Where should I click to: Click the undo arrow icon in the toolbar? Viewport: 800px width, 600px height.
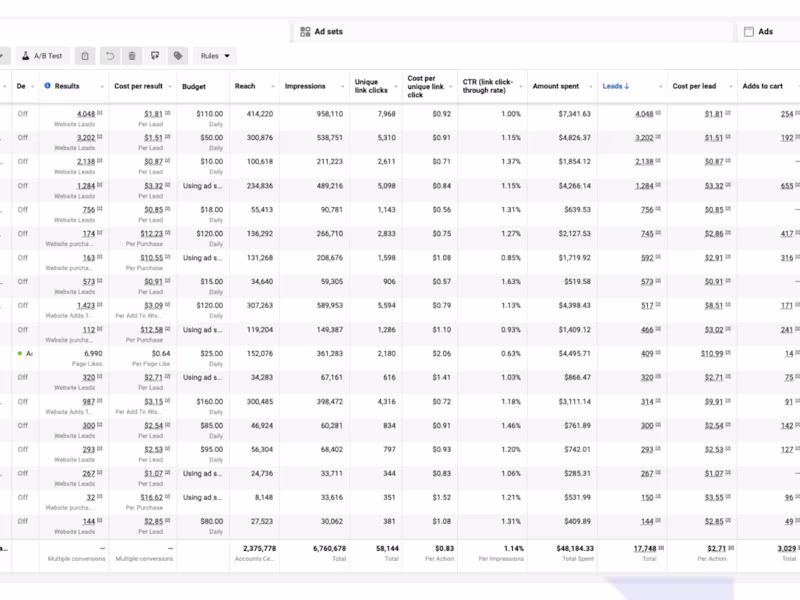pos(110,56)
